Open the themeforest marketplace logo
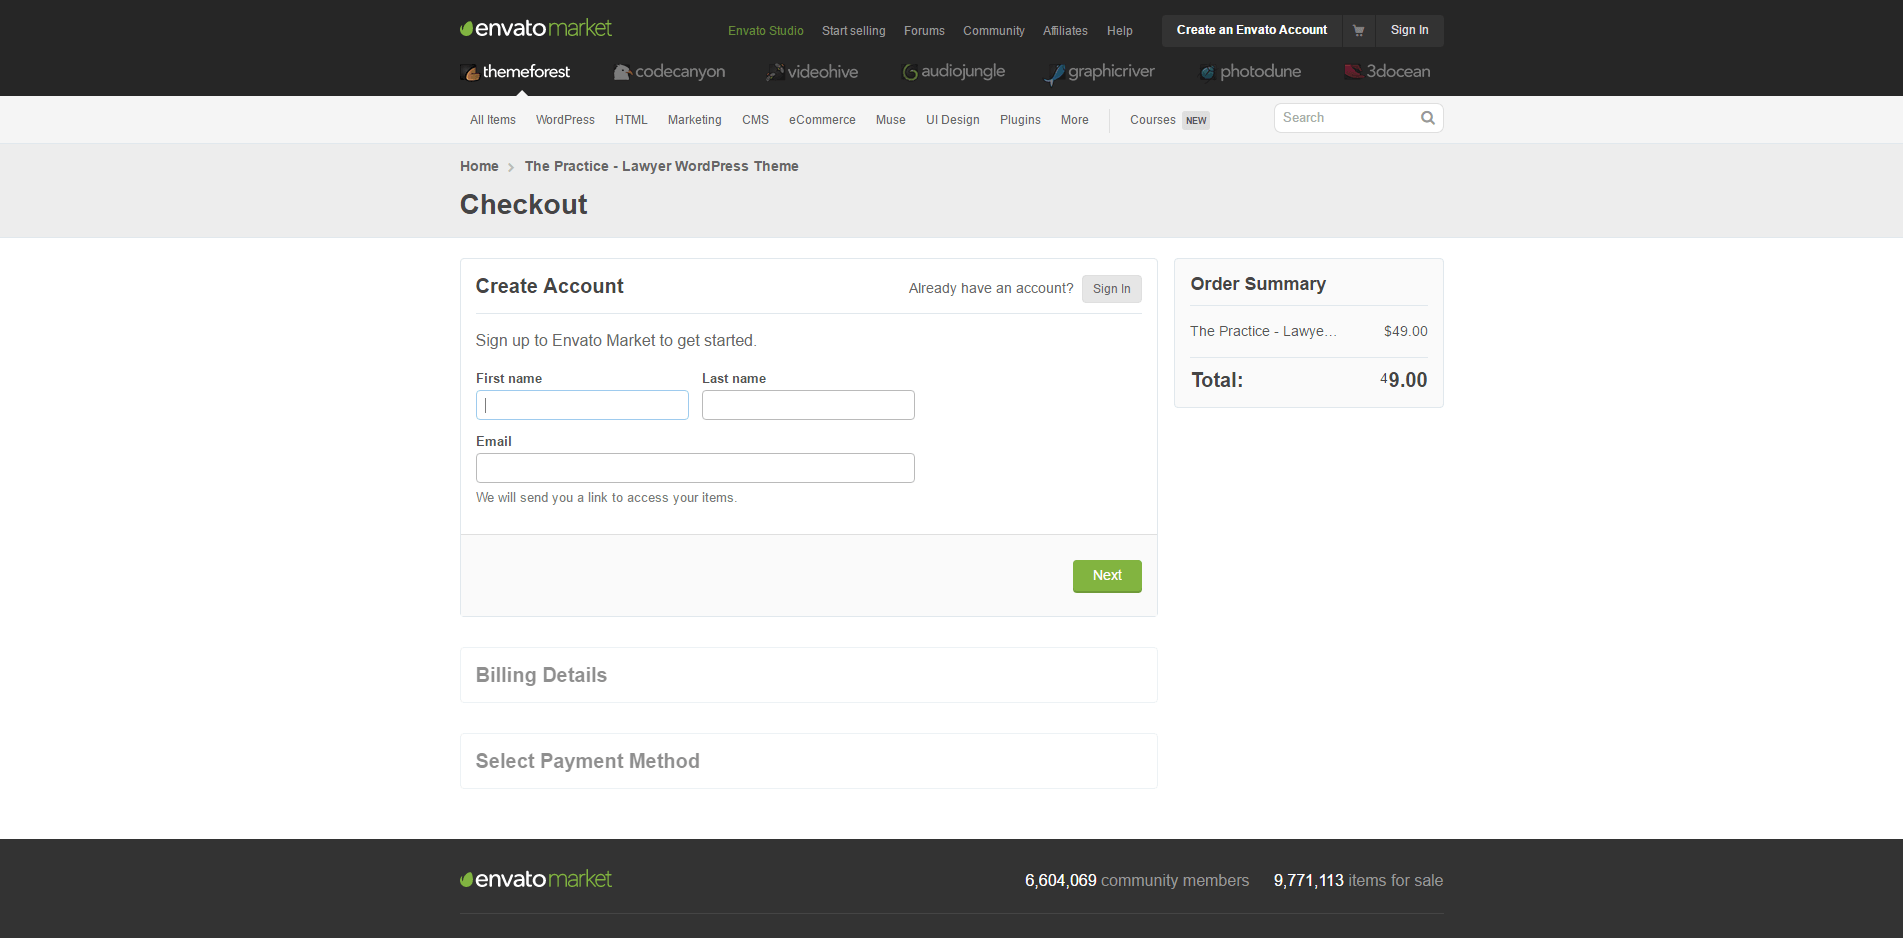 515,72
